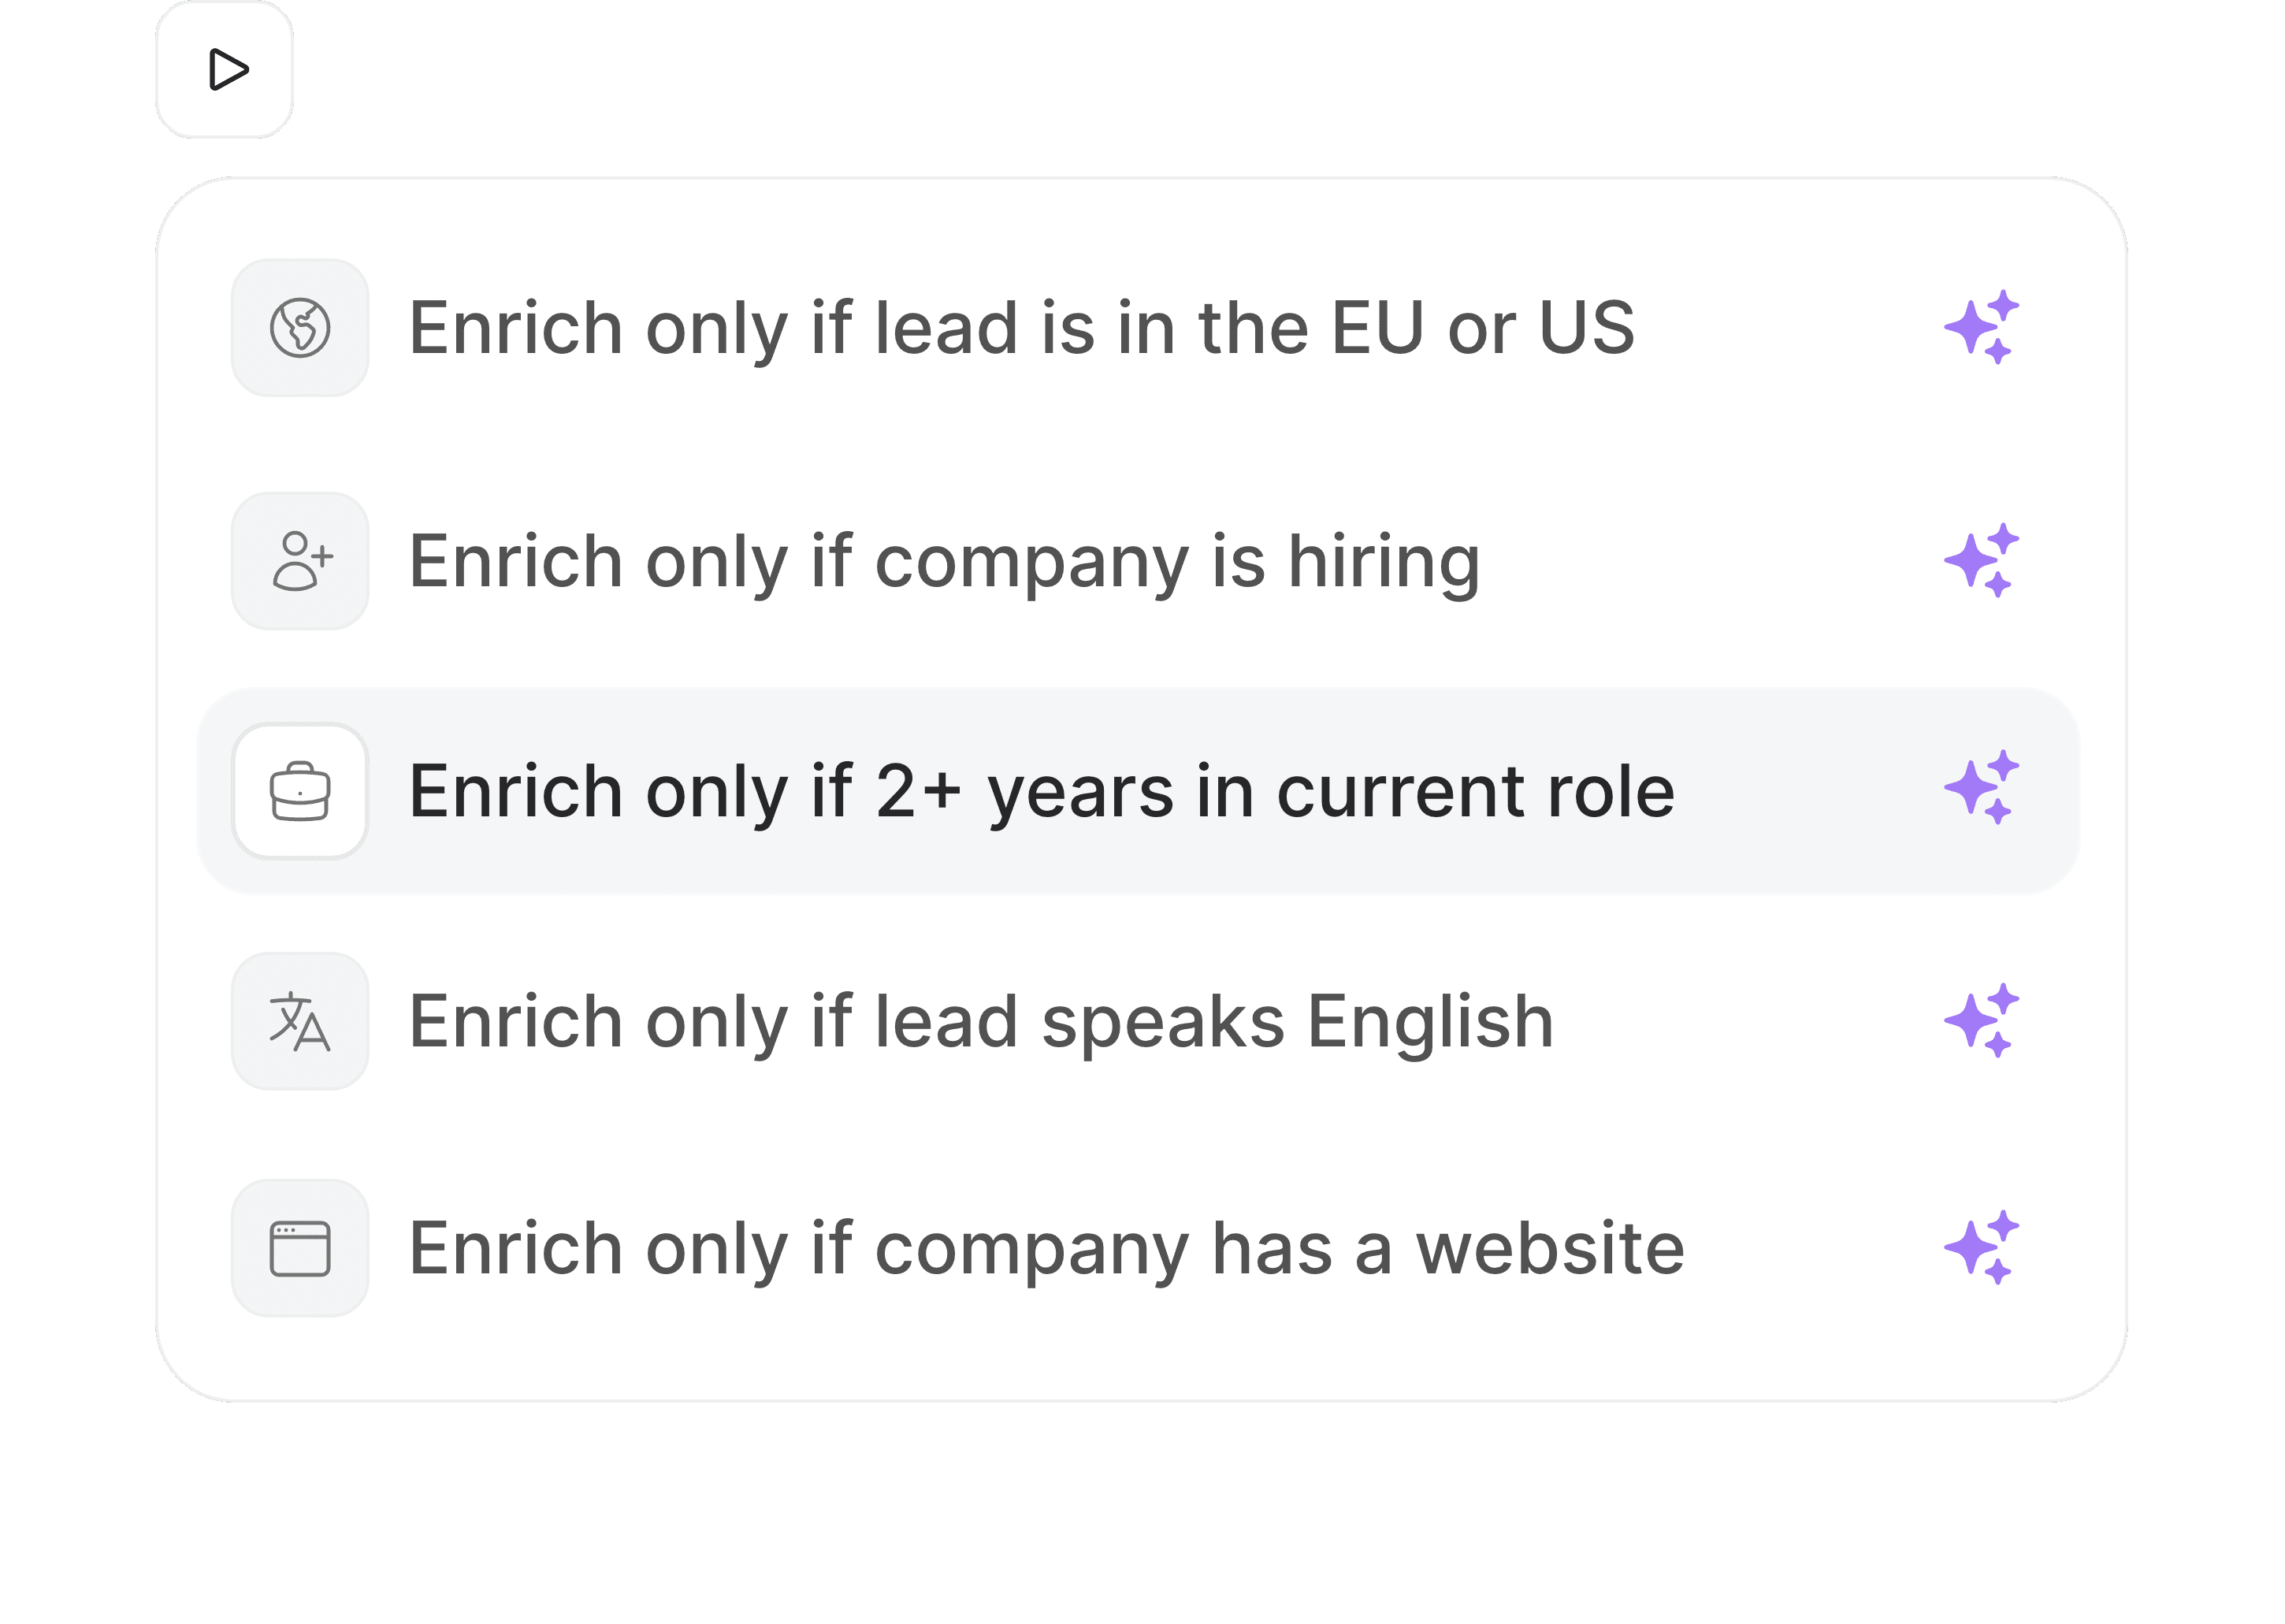Click sparkle icon beside company has website
The height and width of the screenshot is (1624, 2285).
click(1982, 1248)
